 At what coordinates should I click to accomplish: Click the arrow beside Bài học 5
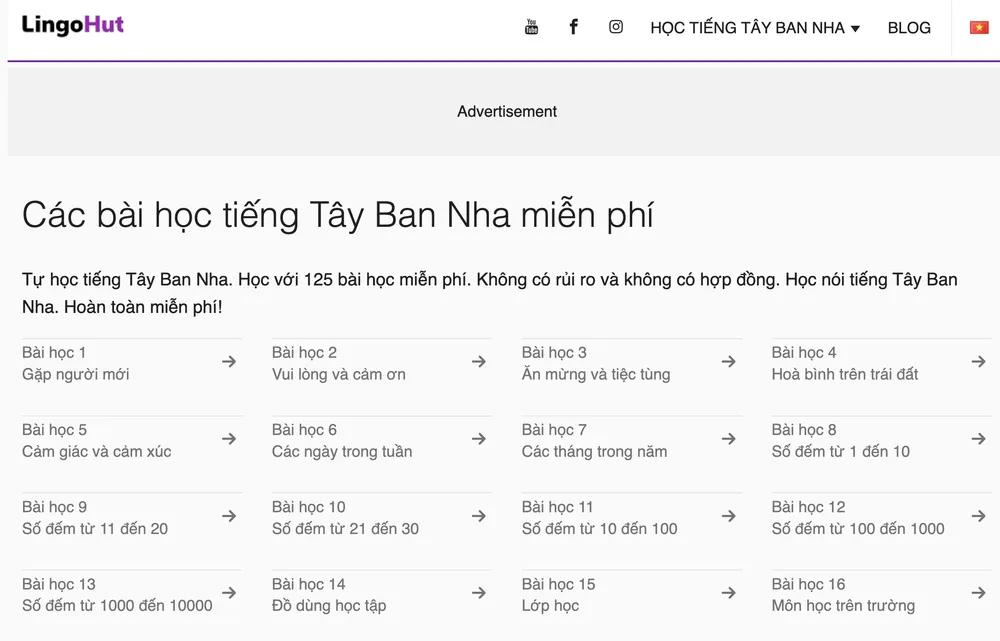point(229,438)
